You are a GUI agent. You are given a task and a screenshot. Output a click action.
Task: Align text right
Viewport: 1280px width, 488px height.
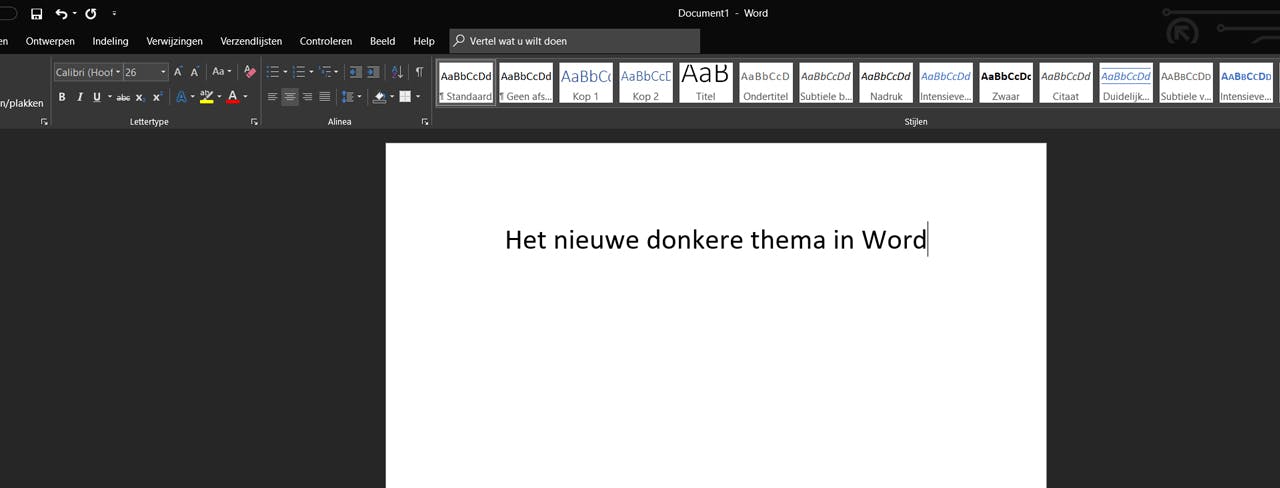pos(307,97)
